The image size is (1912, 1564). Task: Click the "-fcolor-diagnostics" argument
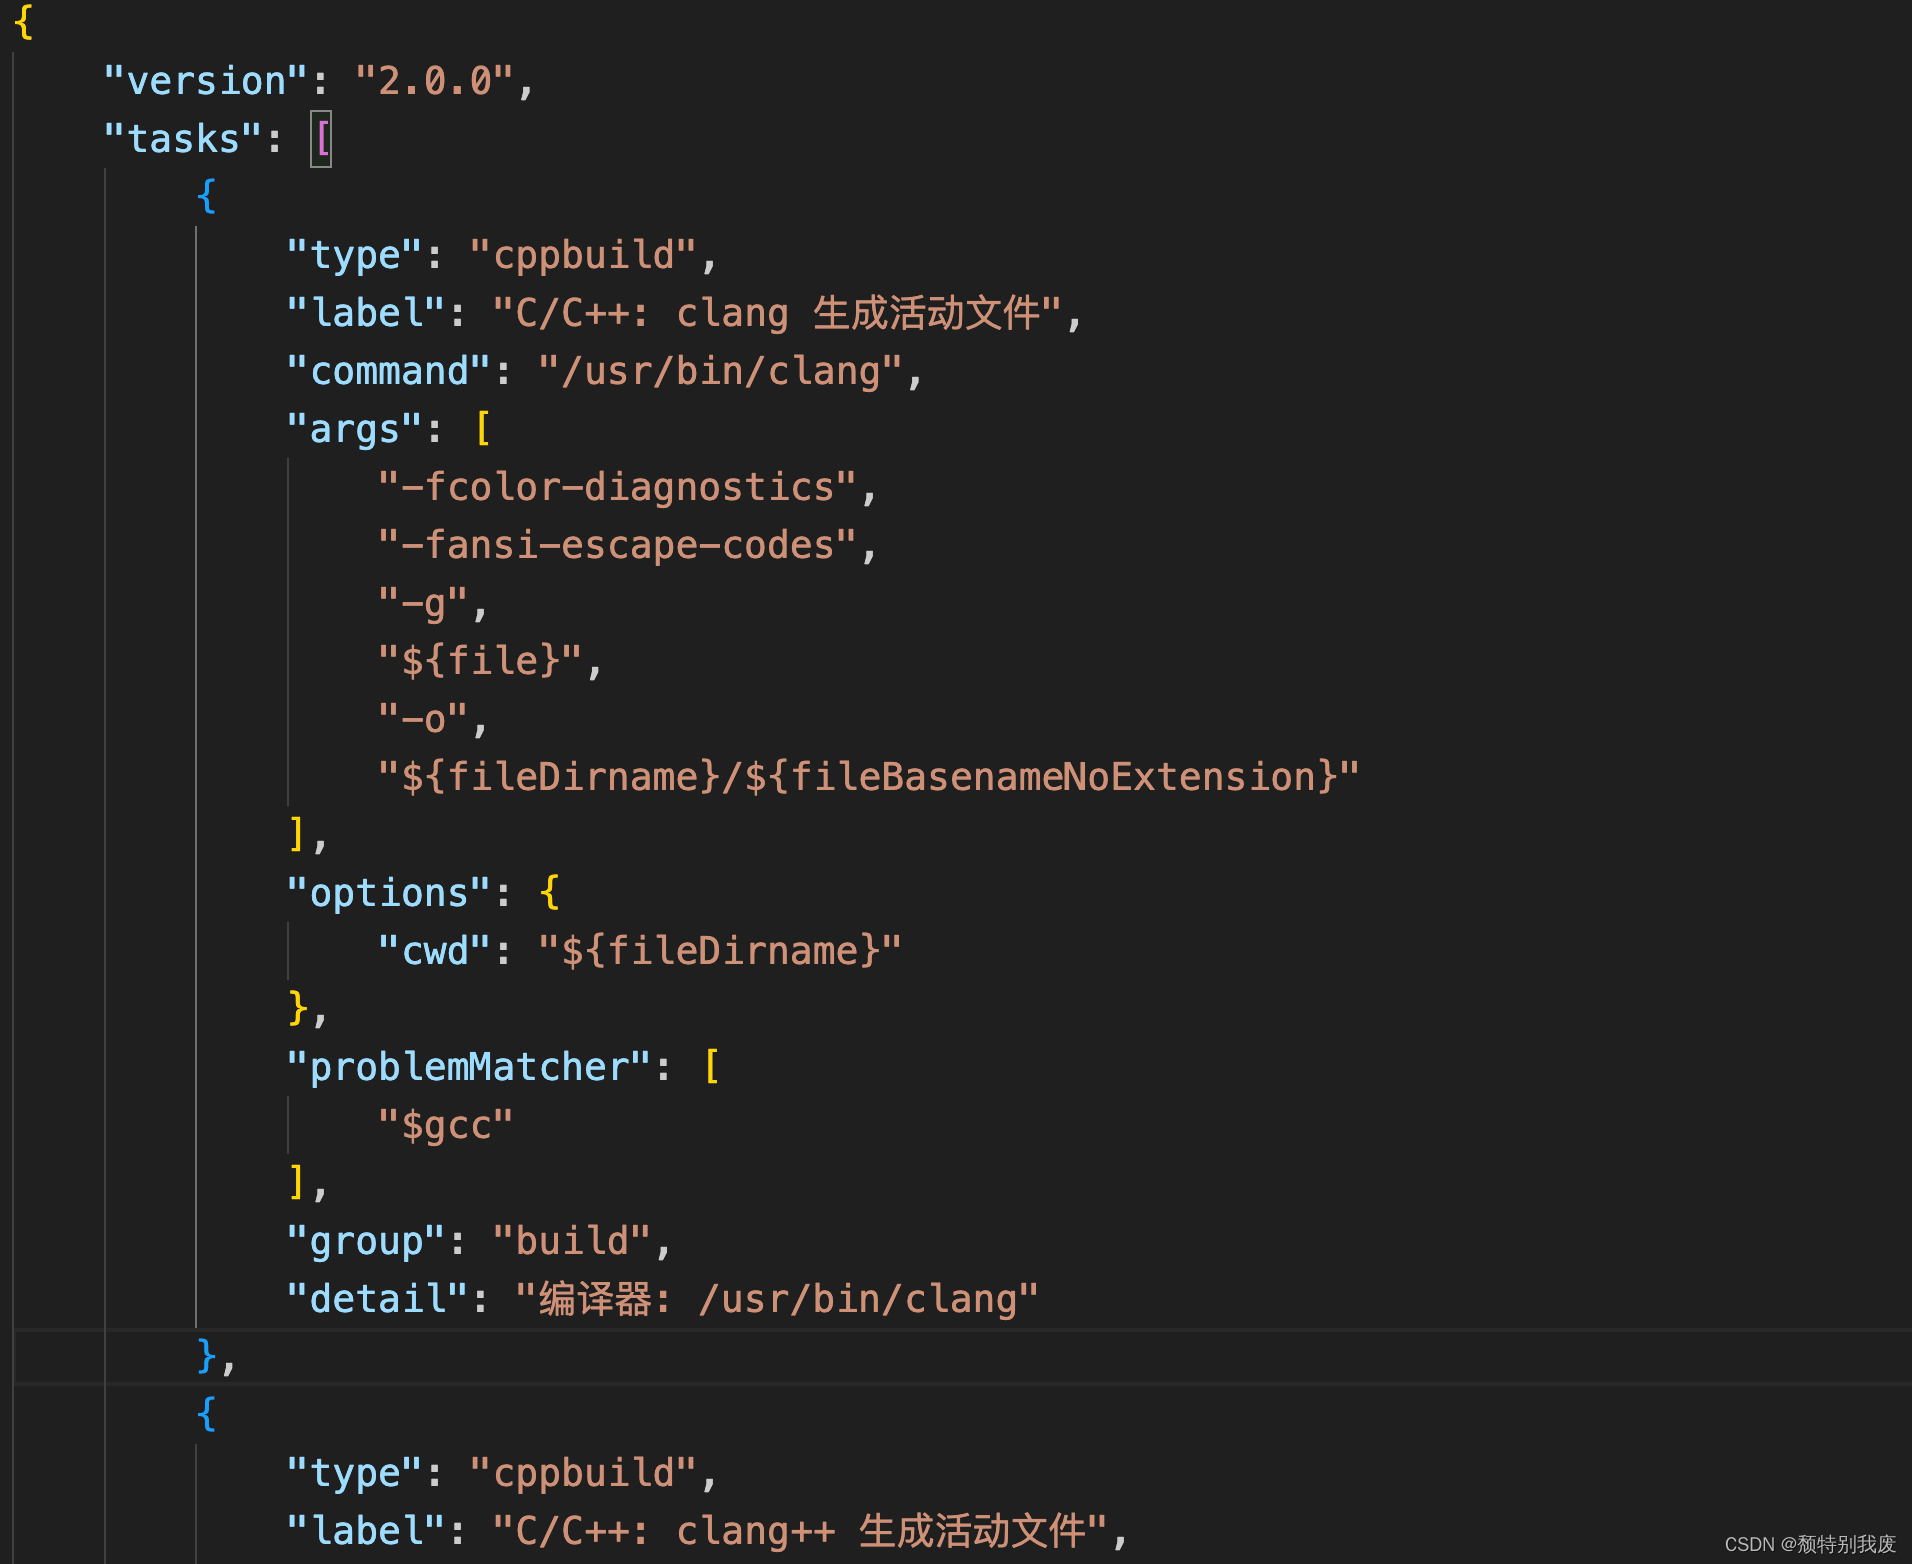coord(617,487)
